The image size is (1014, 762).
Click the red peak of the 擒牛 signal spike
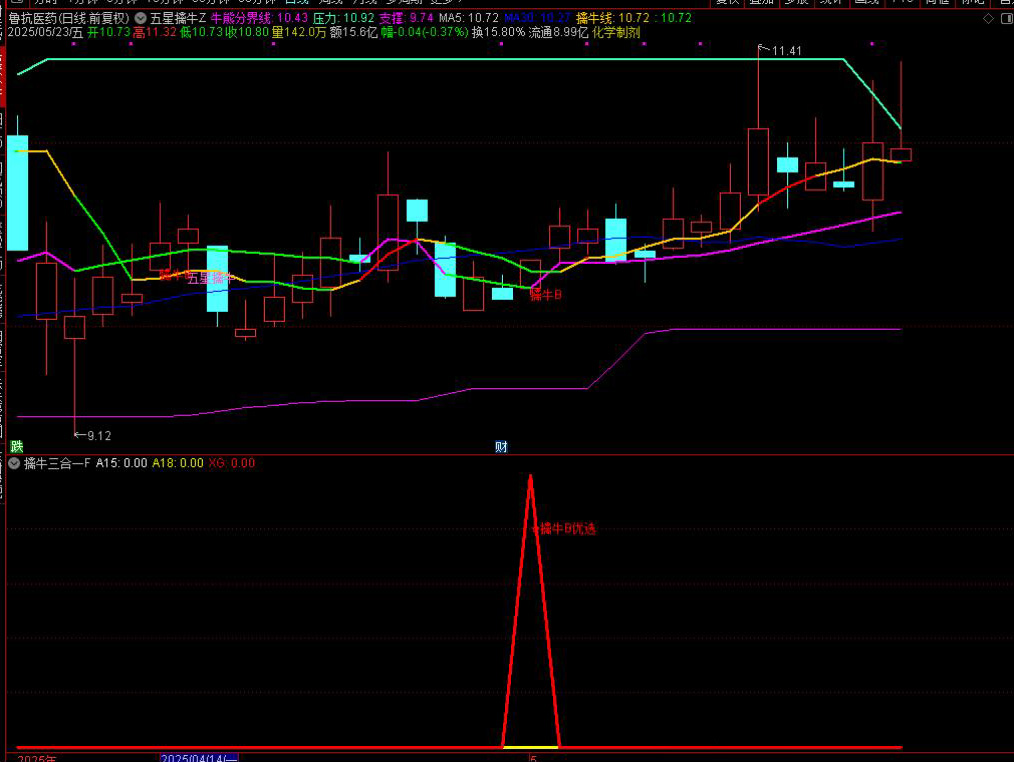point(530,476)
